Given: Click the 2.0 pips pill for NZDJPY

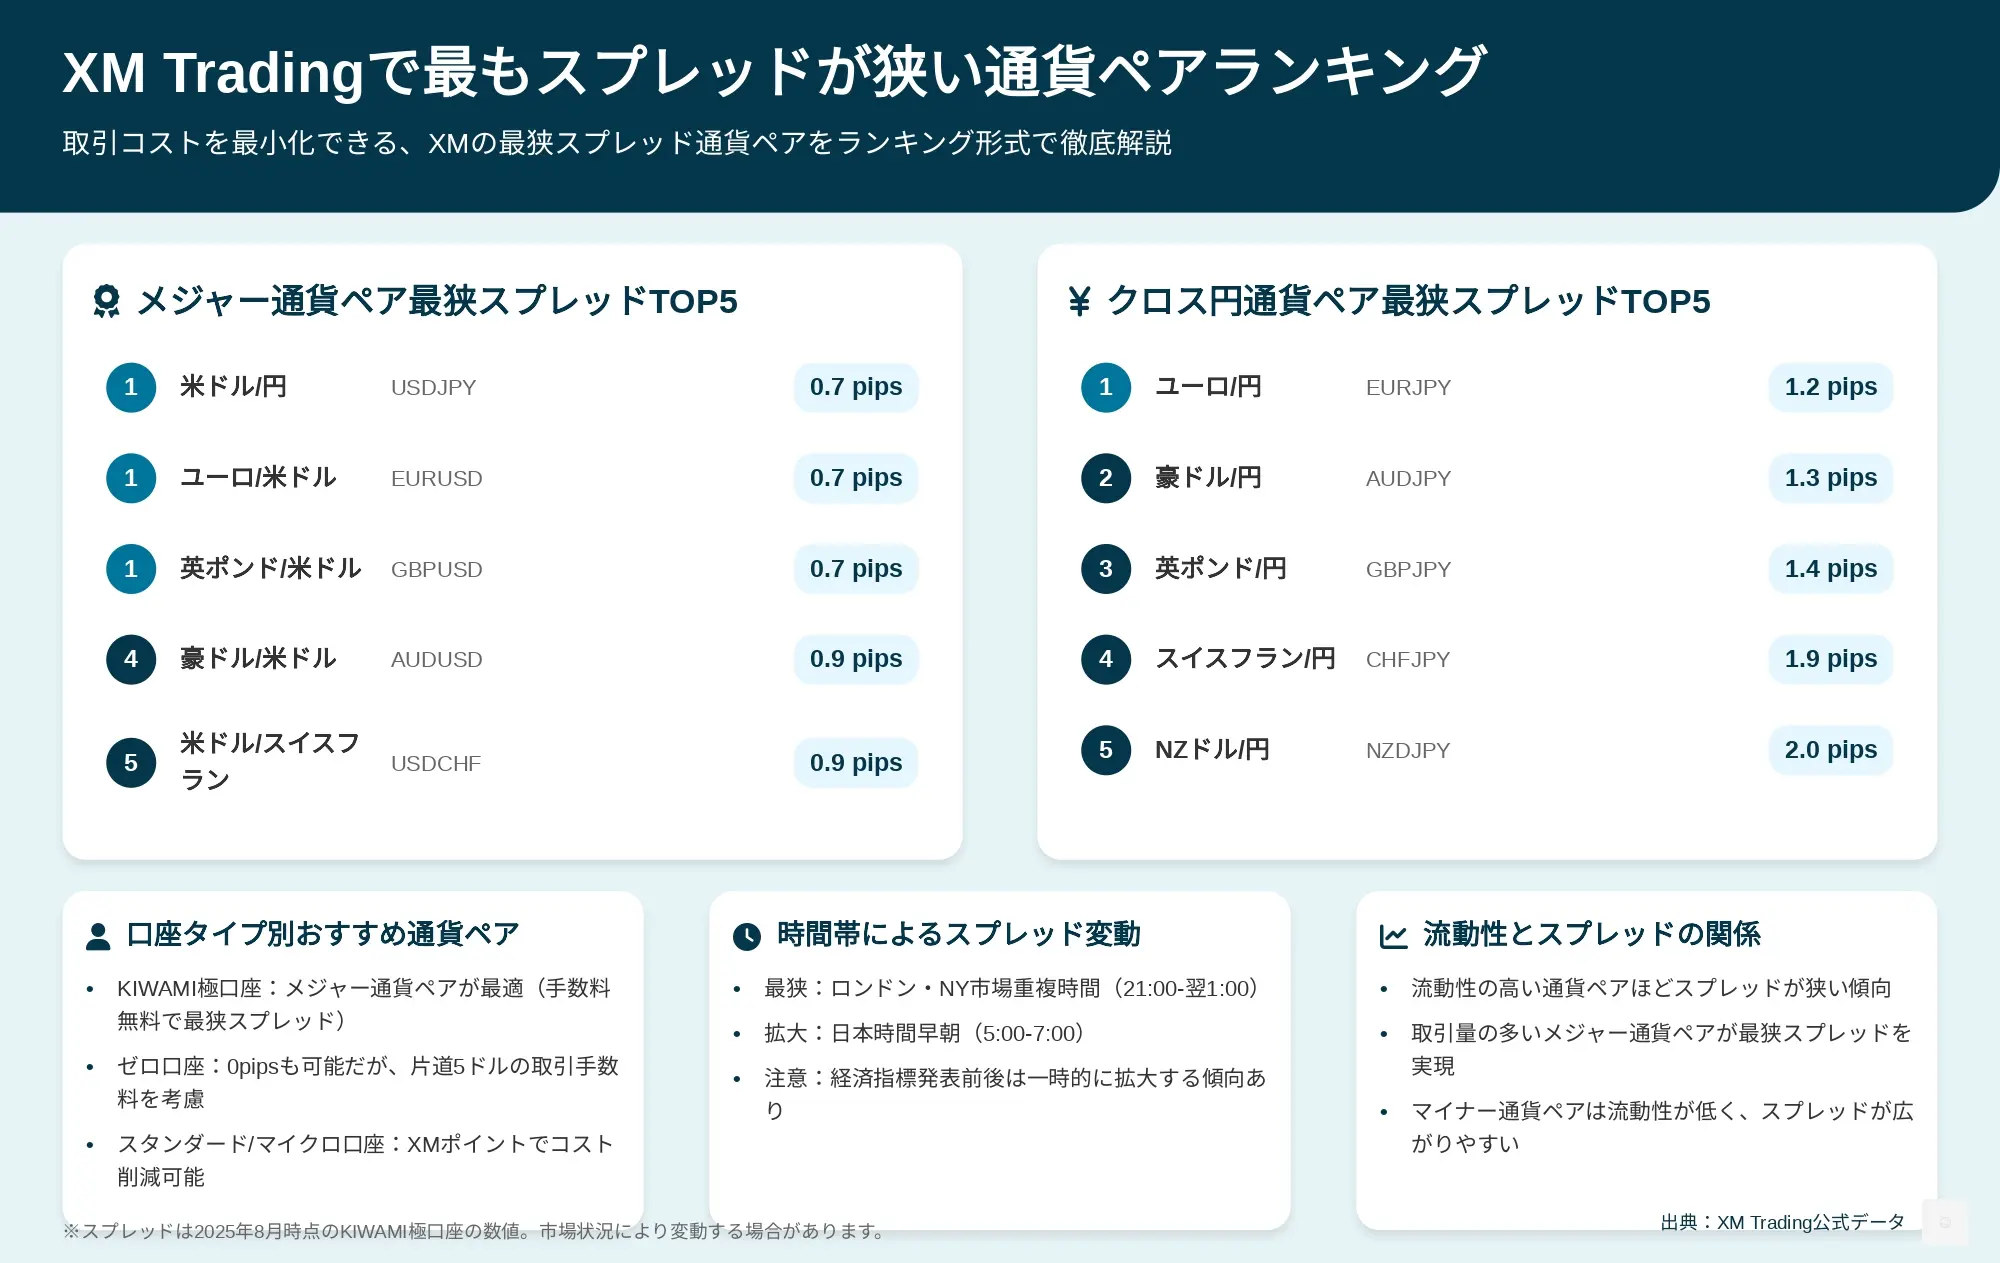Looking at the screenshot, I should 1831,750.
